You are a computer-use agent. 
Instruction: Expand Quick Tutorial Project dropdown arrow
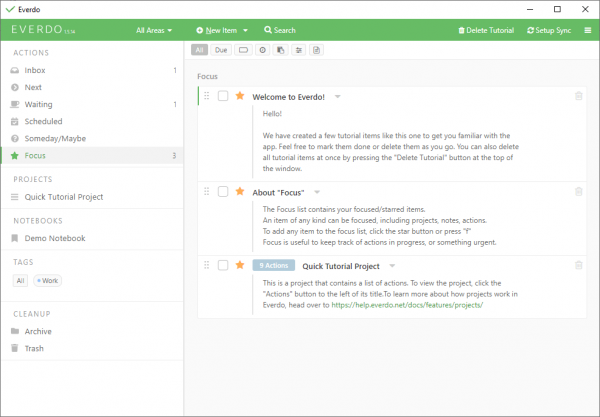(392, 266)
